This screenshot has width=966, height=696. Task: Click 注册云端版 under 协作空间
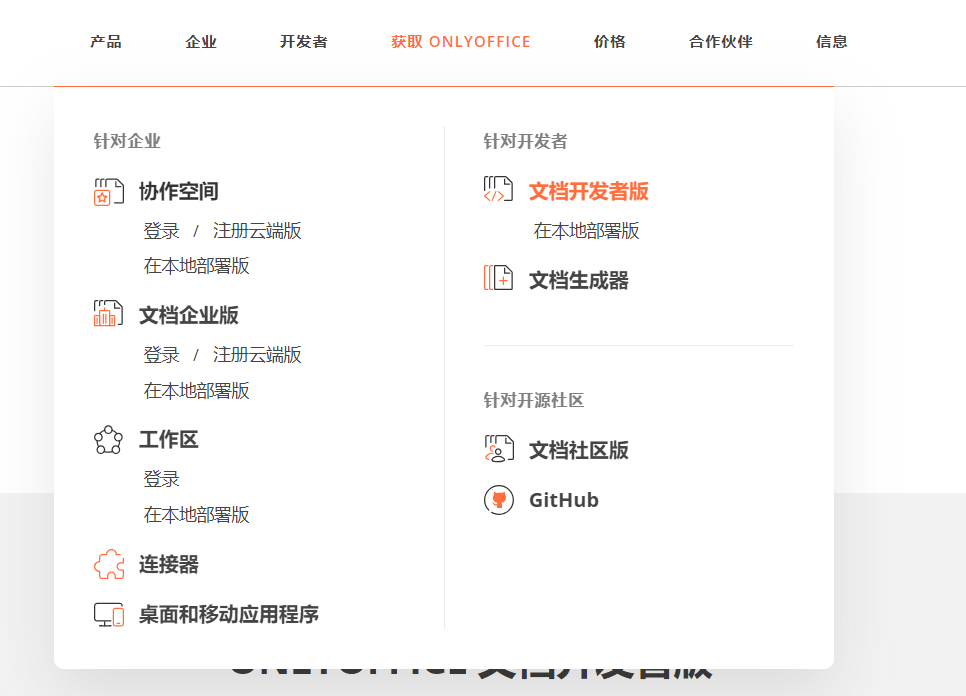[257, 231]
